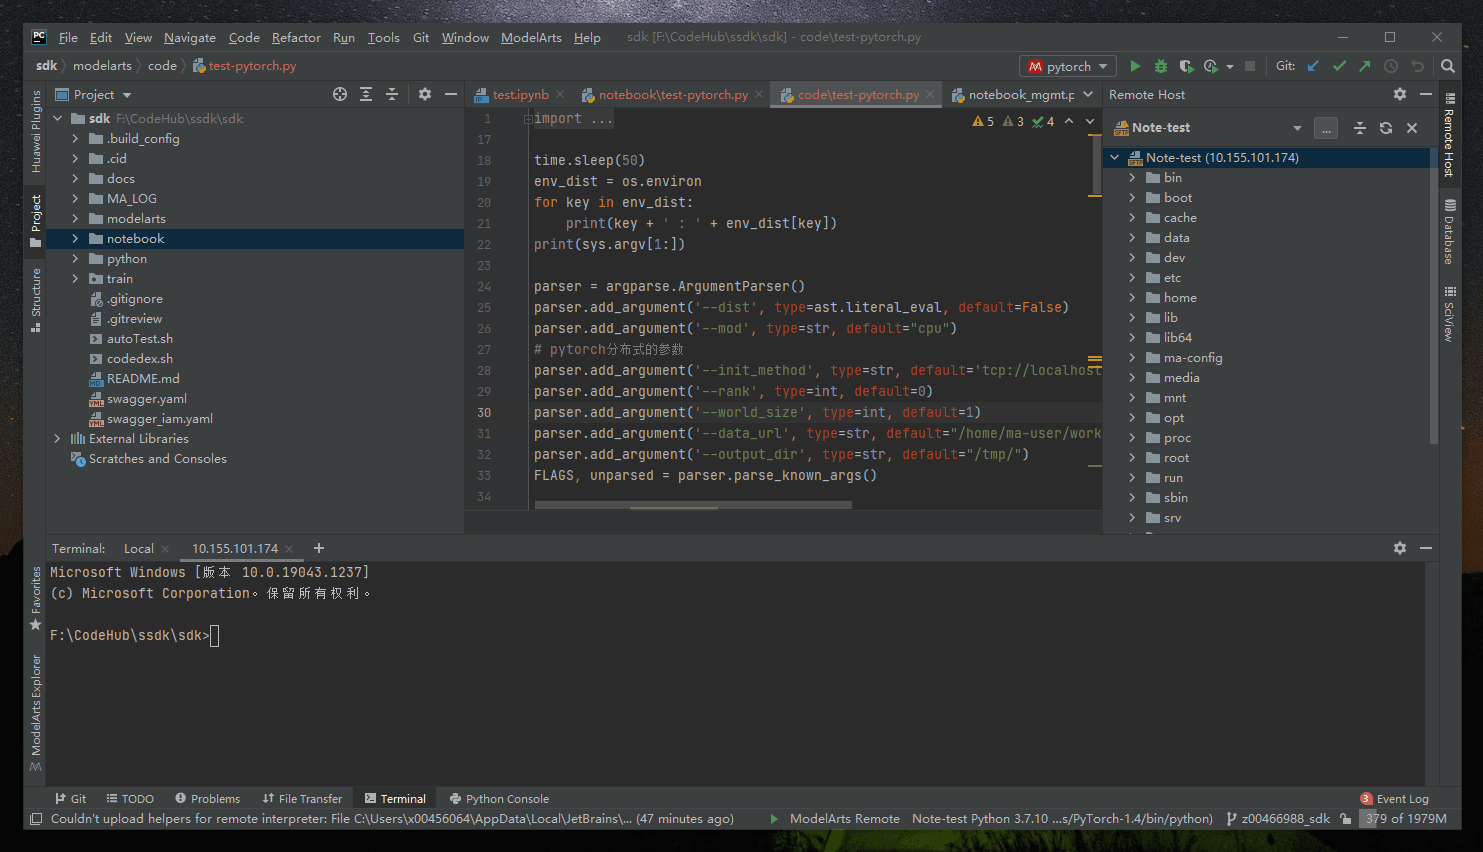Viewport: 1483px width, 852px height.
Task: Click the green Run button in toolbar
Action: tap(1135, 66)
